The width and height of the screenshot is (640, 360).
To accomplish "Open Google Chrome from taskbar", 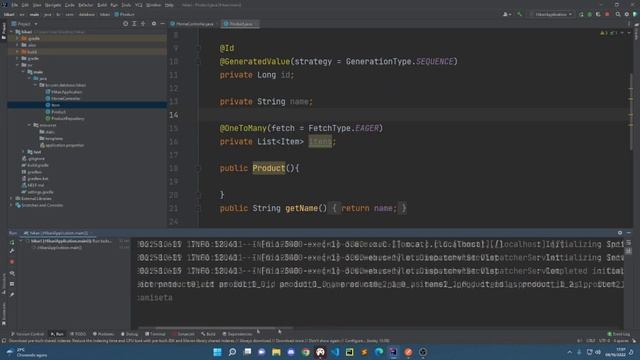I will (306, 352).
